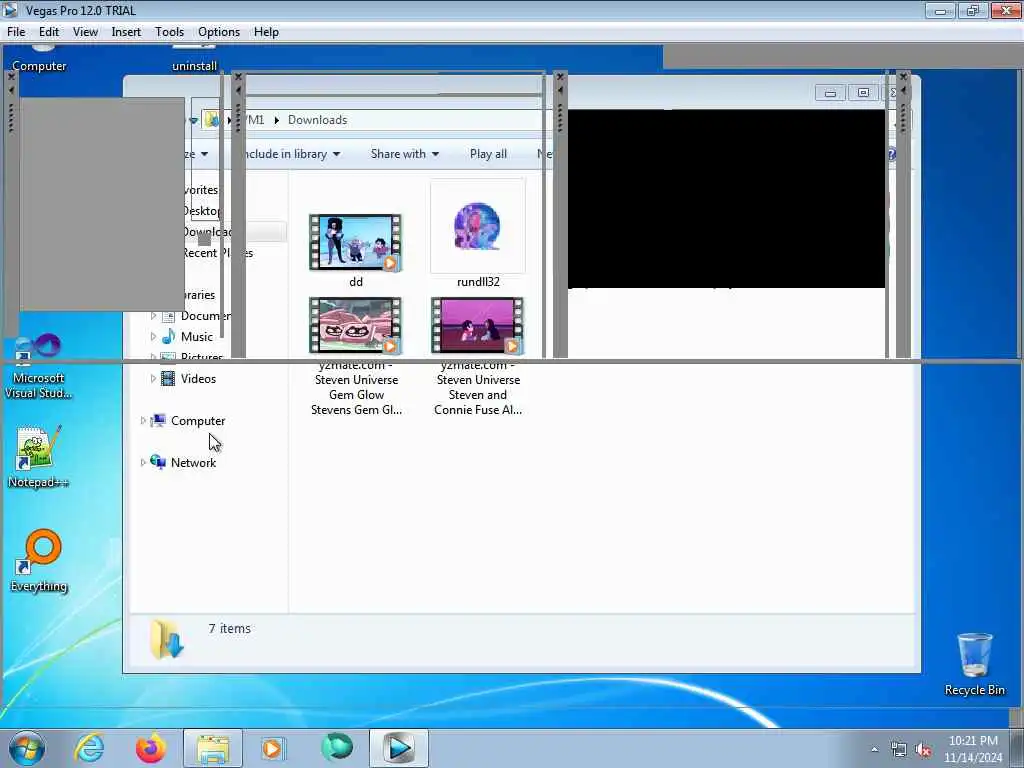The height and width of the screenshot is (768, 1024).
Task: Select the Recycle Bin icon
Action: pyautogui.click(x=974, y=665)
